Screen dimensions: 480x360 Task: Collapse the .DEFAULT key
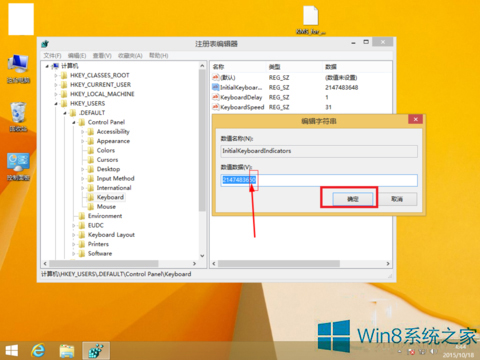pos(65,113)
